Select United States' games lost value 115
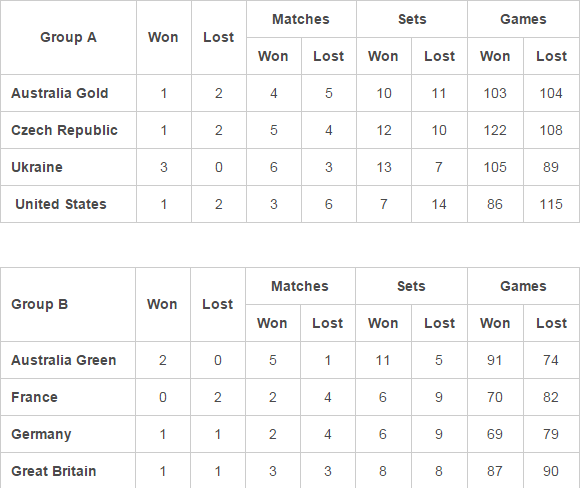Image resolution: width=580 pixels, height=488 pixels. (551, 204)
